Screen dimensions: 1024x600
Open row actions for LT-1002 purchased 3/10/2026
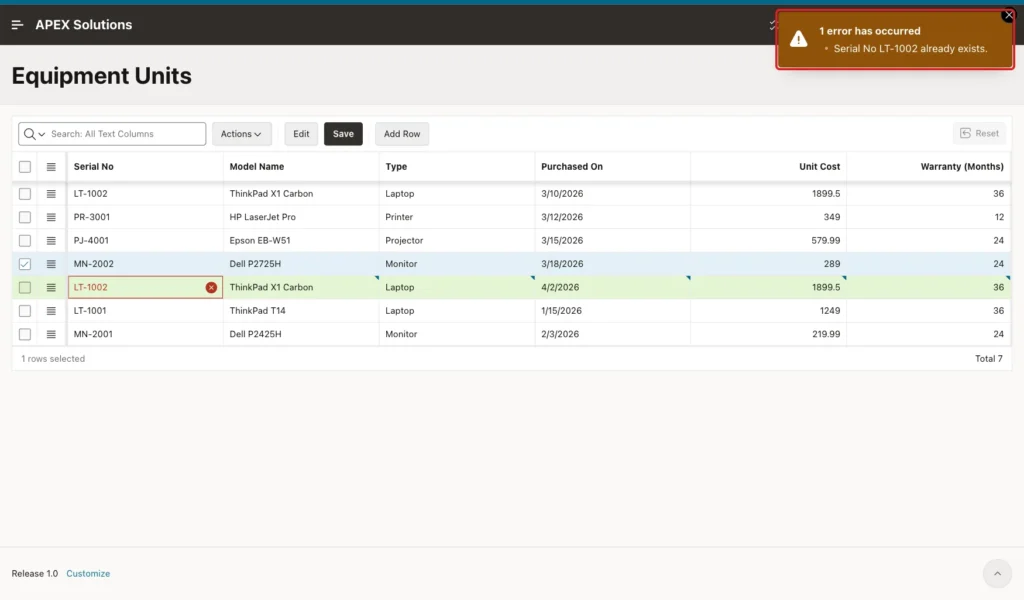coord(51,194)
